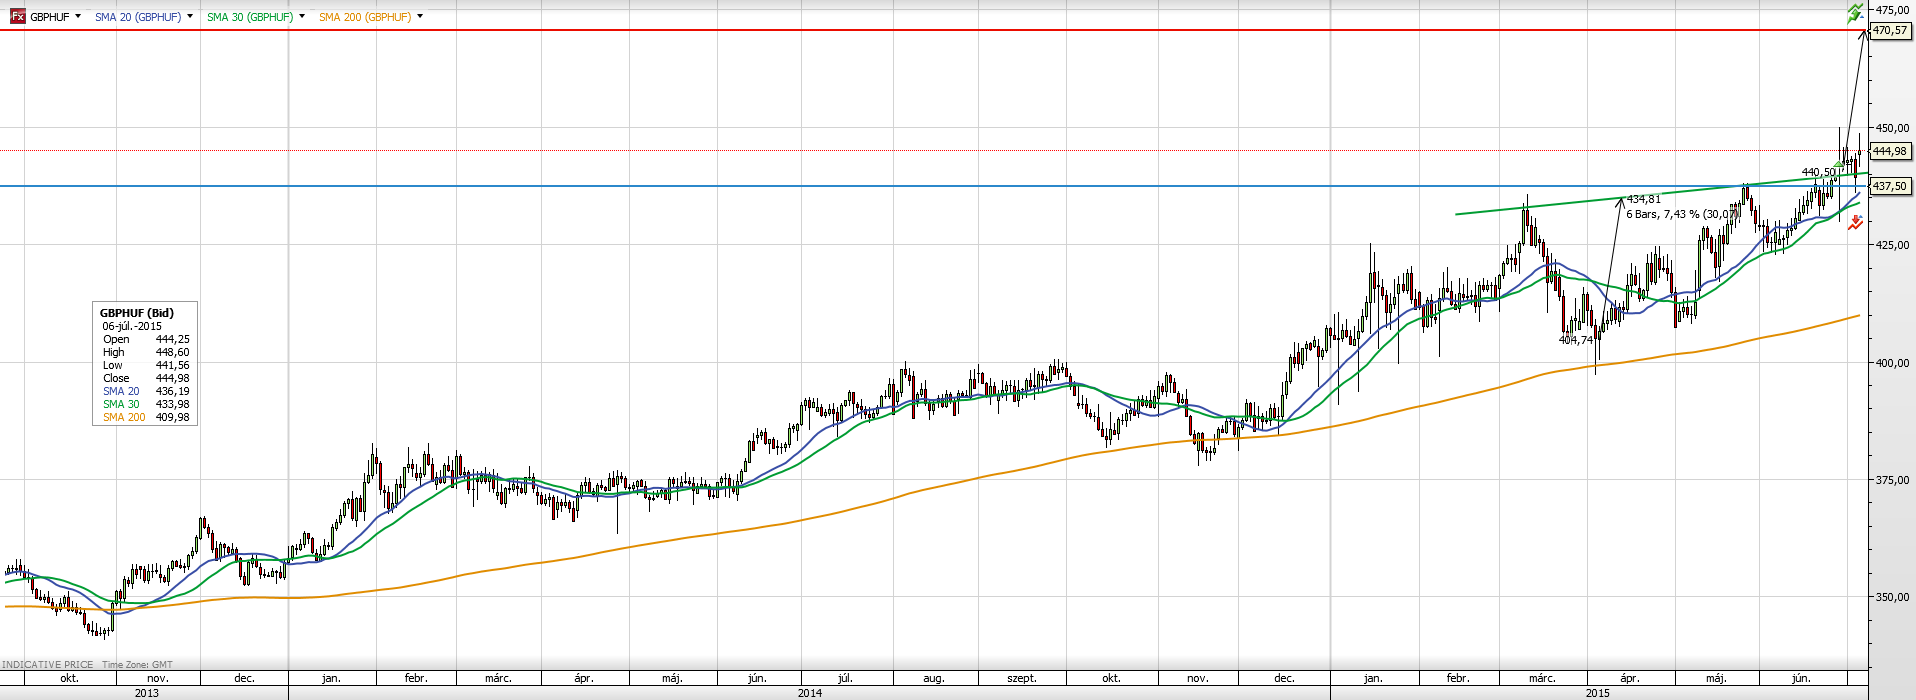Click the '06-júl.-2015' date in the info box
Image resolution: width=1916 pixels, height=700 pixels.
(x=132, y=326)
